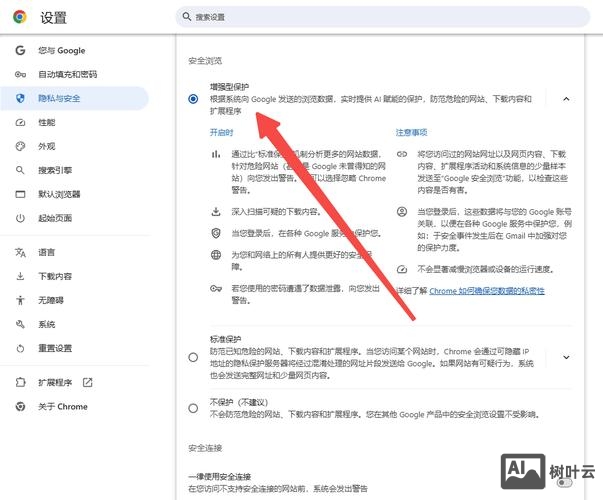Click the key icon beside 密码遭遇了数据泄露 text
This screenshot has height=500, width=603.
pos(216,288)
